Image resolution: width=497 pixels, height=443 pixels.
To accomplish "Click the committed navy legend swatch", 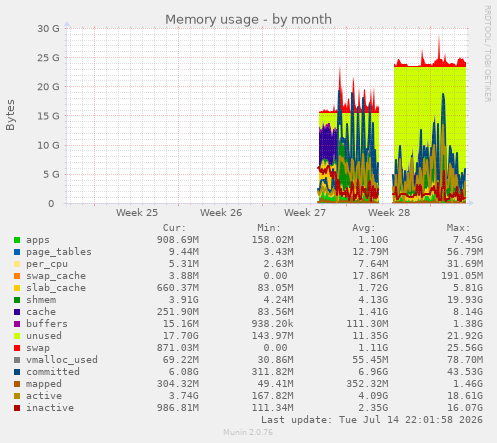I will [17, 372].
